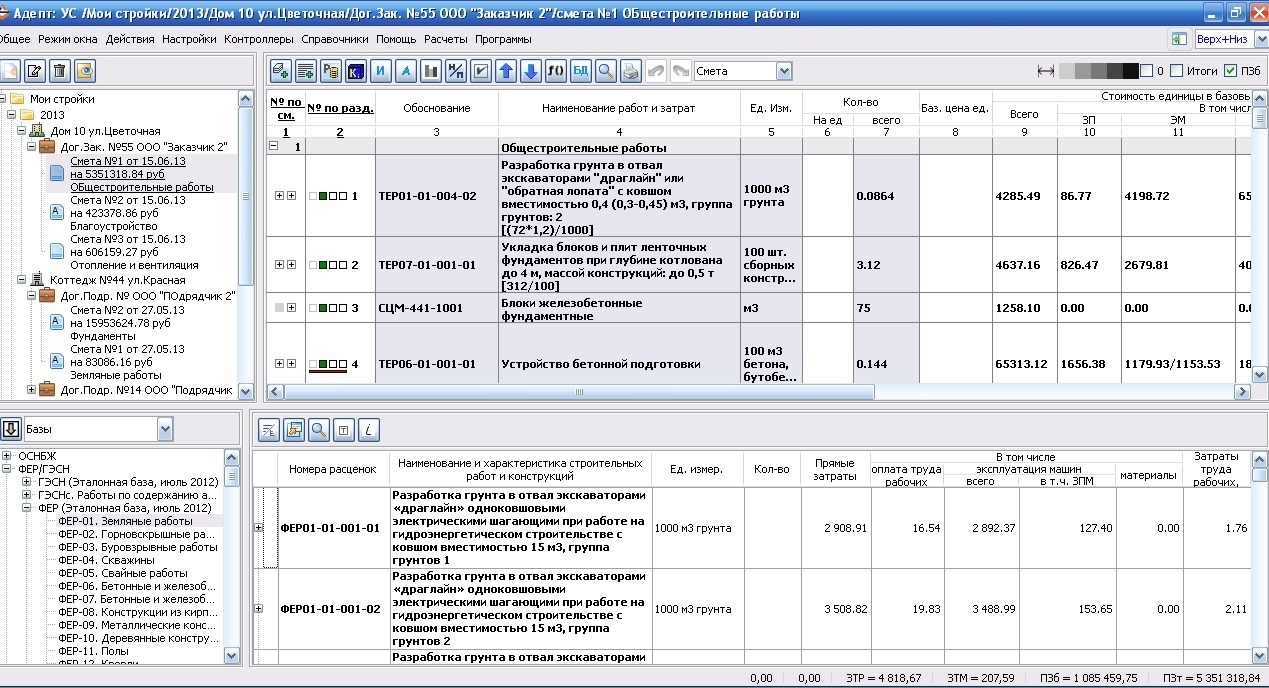Select the 'Мои стройки' root folder

click(x=62, y=99)
